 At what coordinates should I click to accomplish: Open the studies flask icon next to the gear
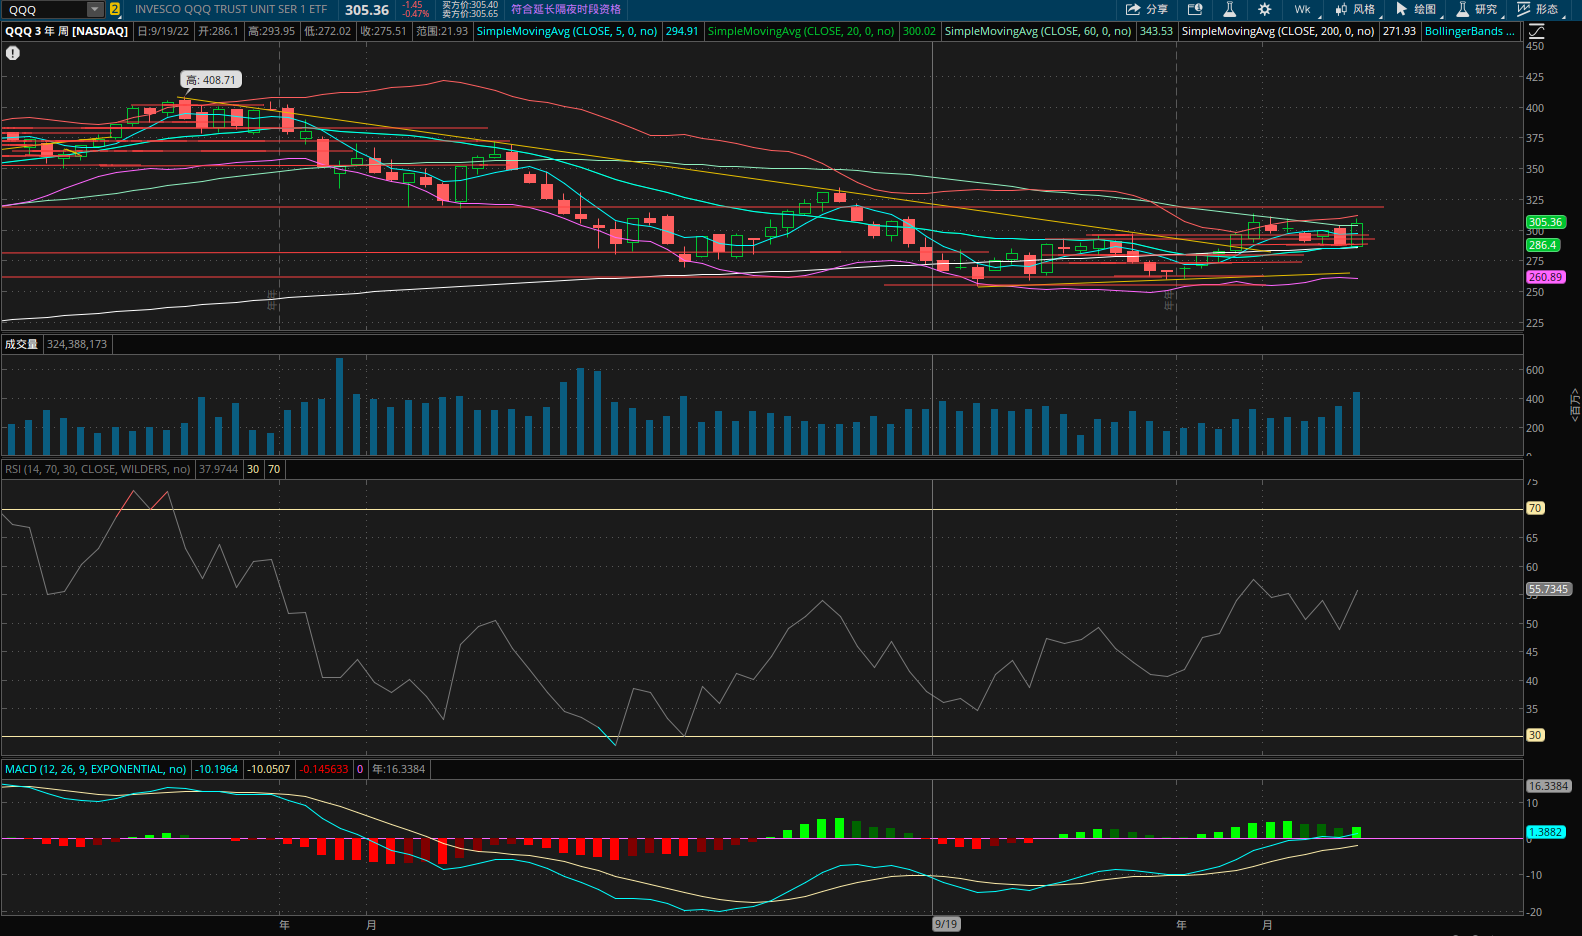(x=1229, y=9)
